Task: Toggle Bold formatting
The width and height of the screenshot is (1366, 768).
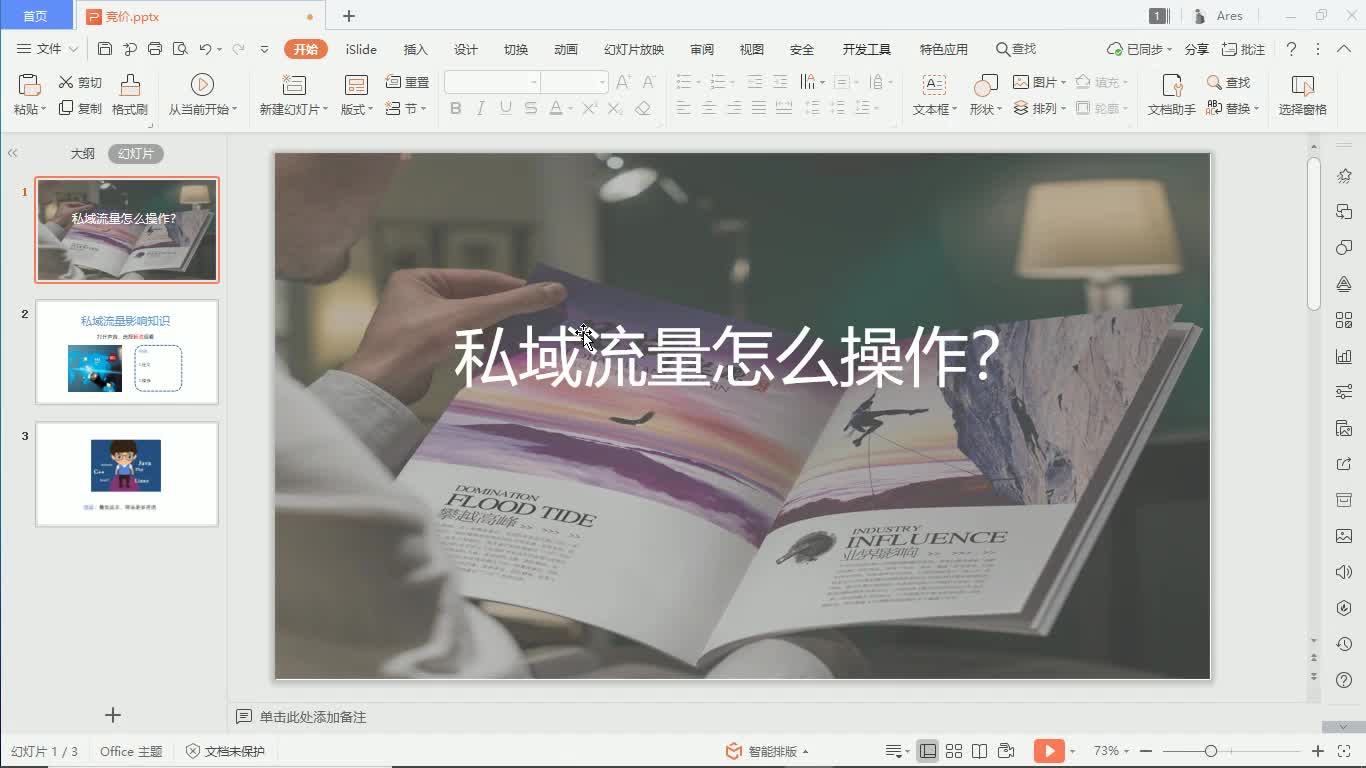Action: pos(456,108)
